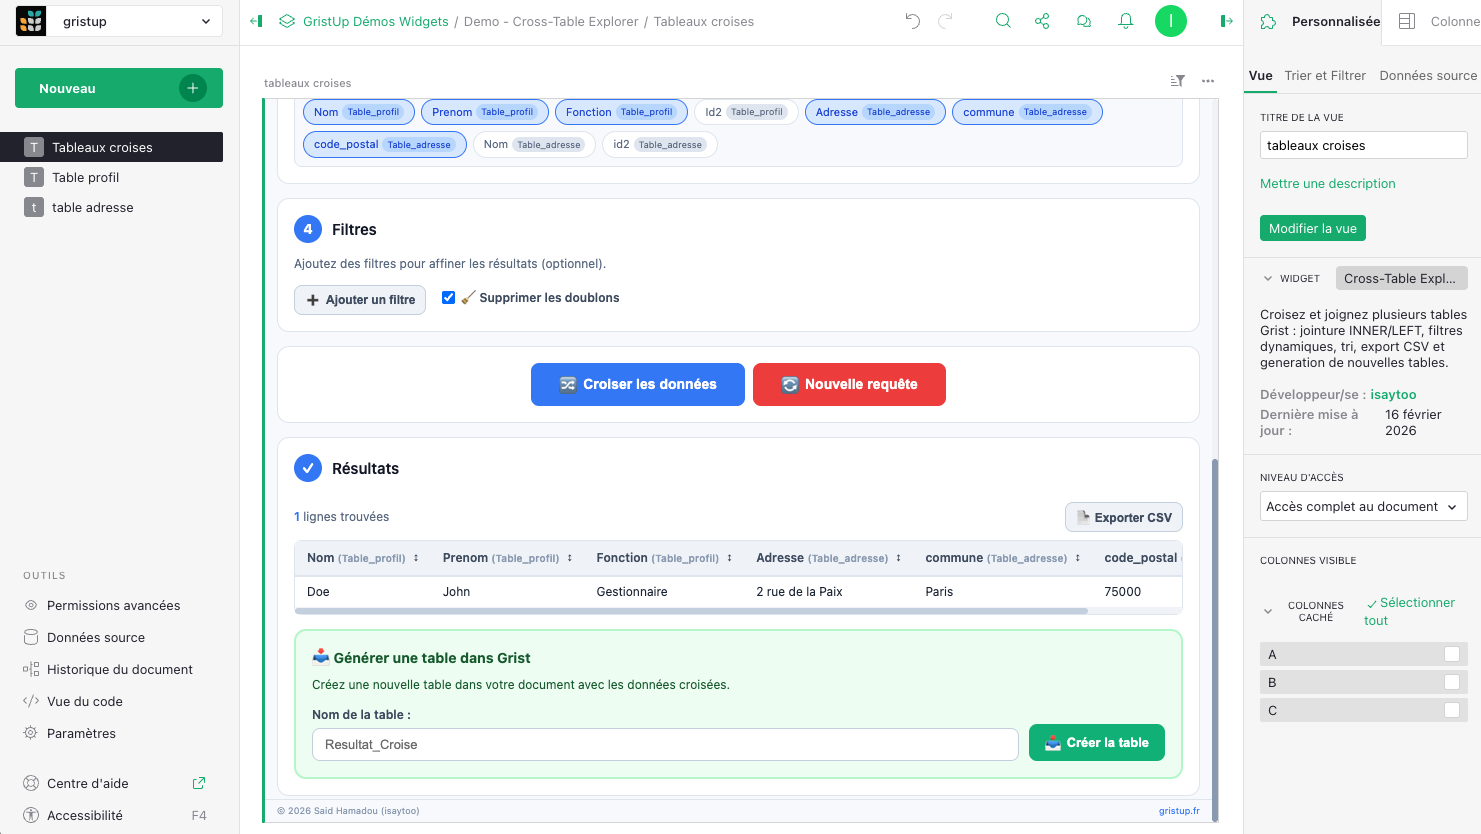Click the Nom de la table input field
Image resolution: width=1481 pixels, height=834 pixels.
point(664,744)
